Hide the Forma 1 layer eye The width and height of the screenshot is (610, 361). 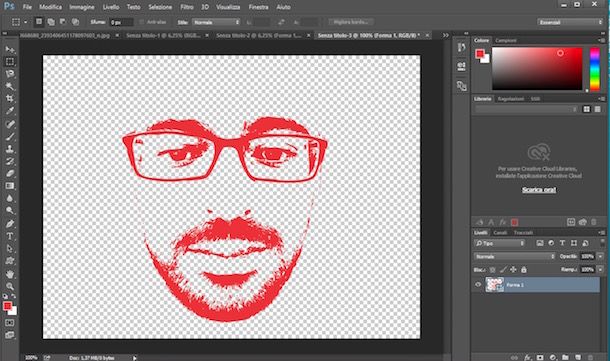478,284
